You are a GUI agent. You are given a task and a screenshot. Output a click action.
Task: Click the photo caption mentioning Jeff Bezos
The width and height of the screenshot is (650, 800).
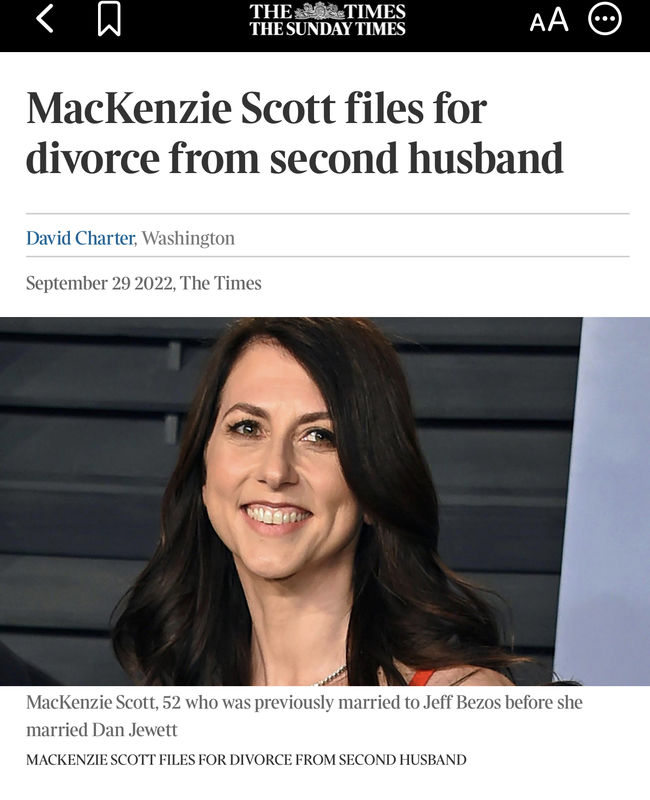(304, 715)
